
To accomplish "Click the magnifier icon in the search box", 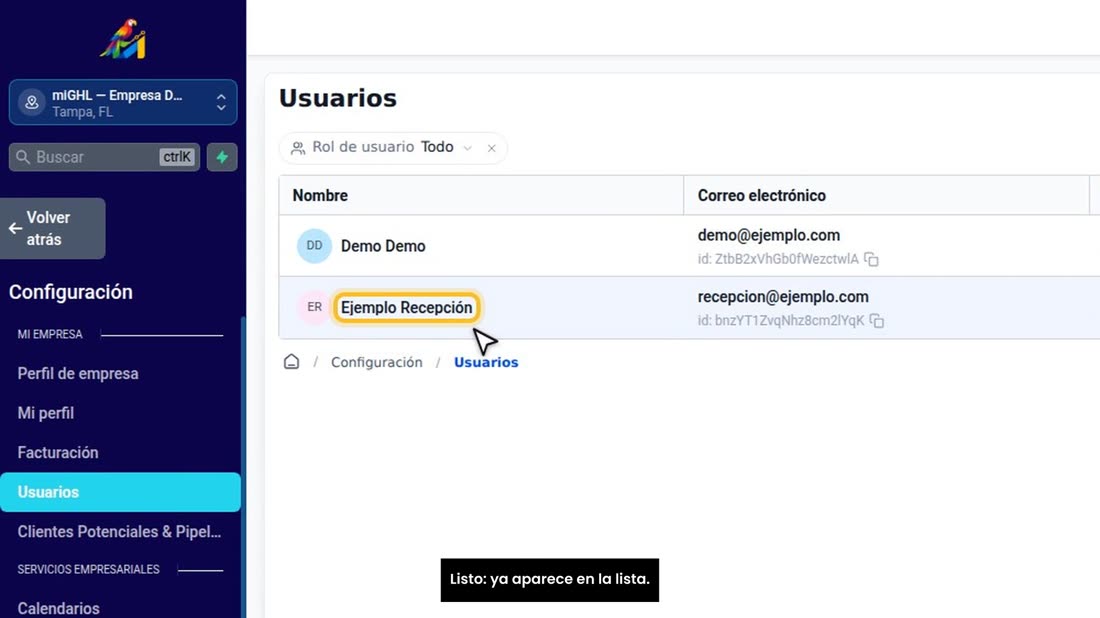I will coord(23,157).
